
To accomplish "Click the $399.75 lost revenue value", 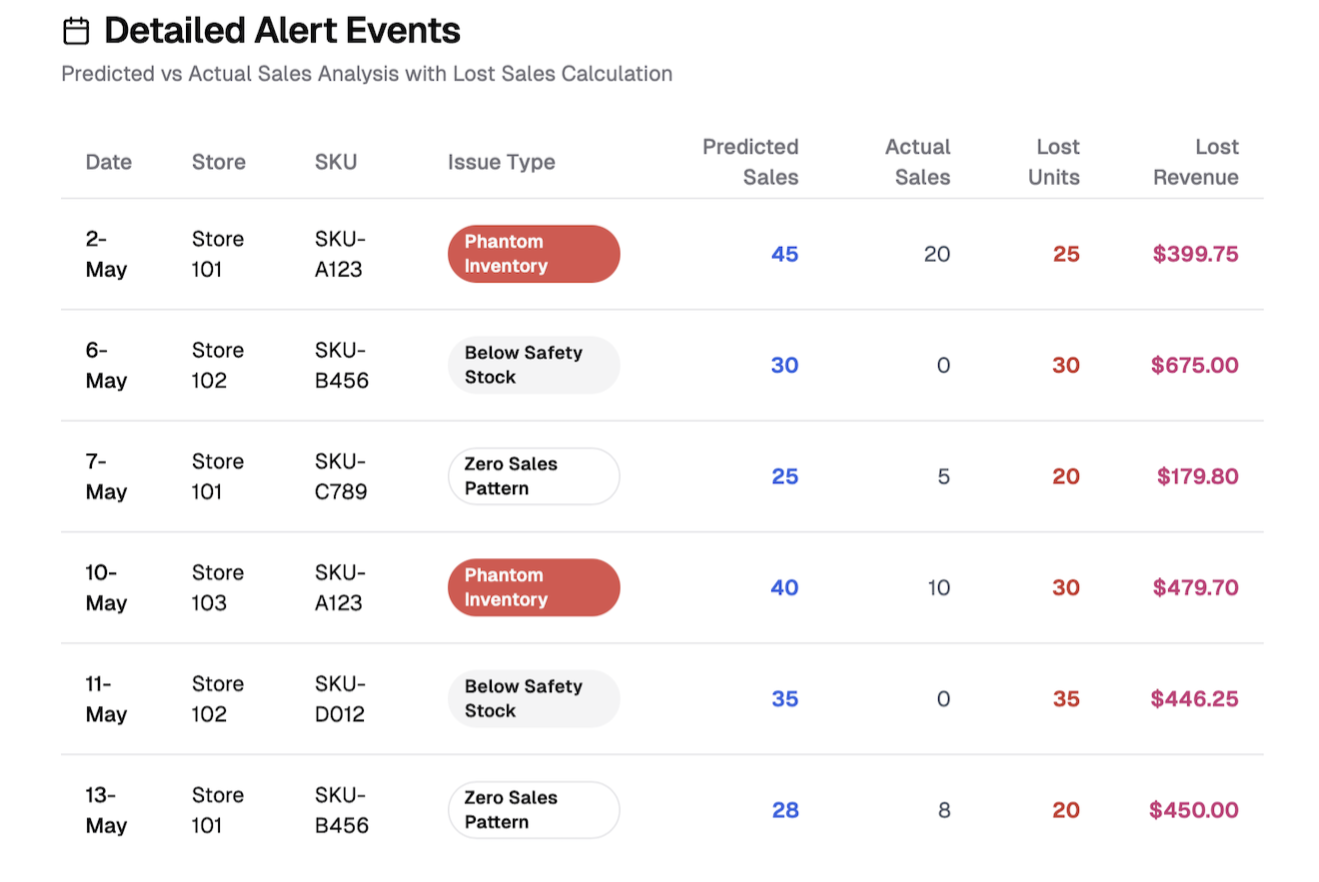I will click(1195, 254).
